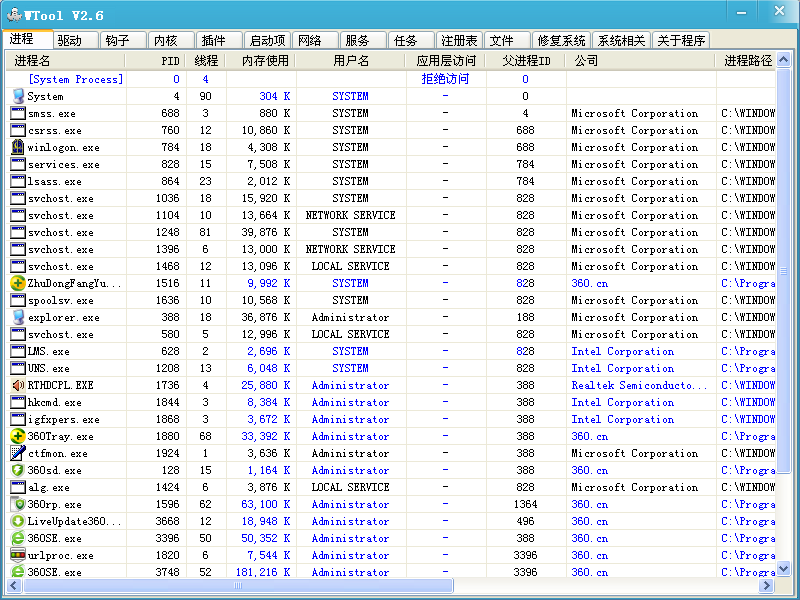The image size is (800, 600).
Task: Open the 插件 tab
Action: tap(219, 40)
